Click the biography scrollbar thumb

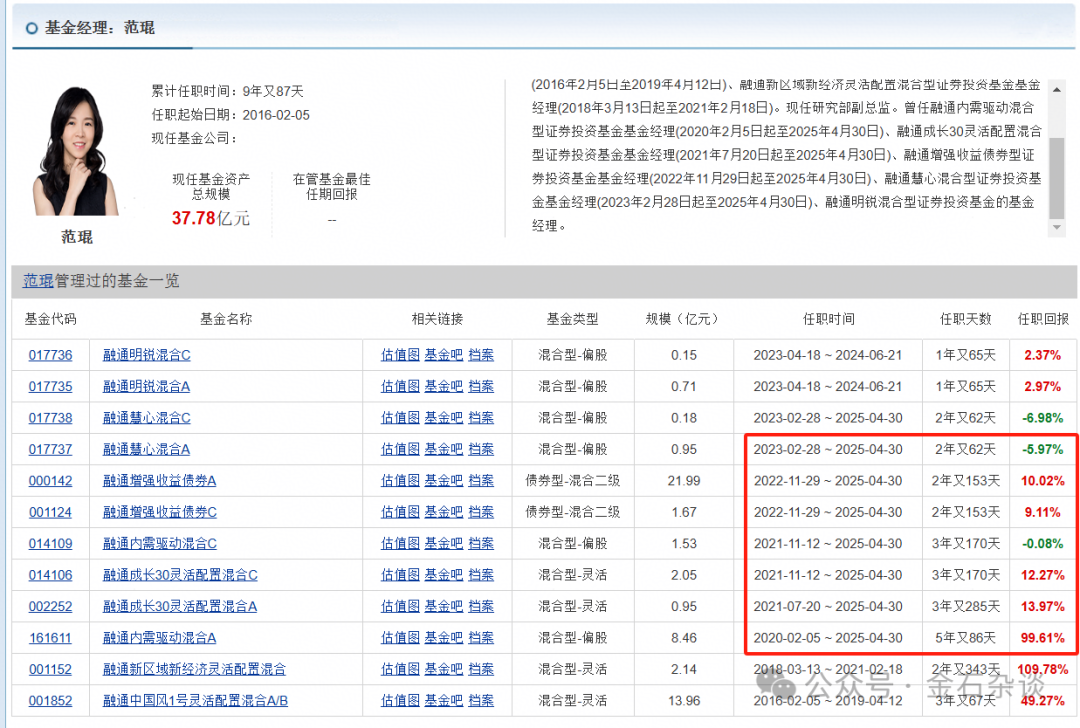(1057, 178)
